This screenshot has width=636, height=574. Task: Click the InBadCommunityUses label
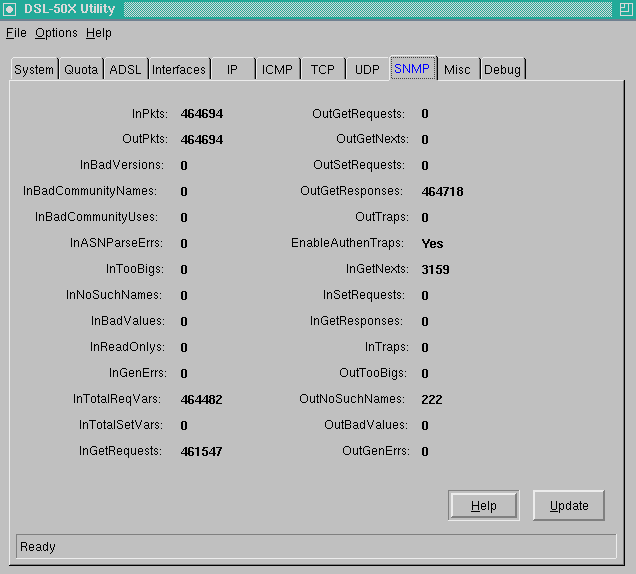[x=96, y=217]
